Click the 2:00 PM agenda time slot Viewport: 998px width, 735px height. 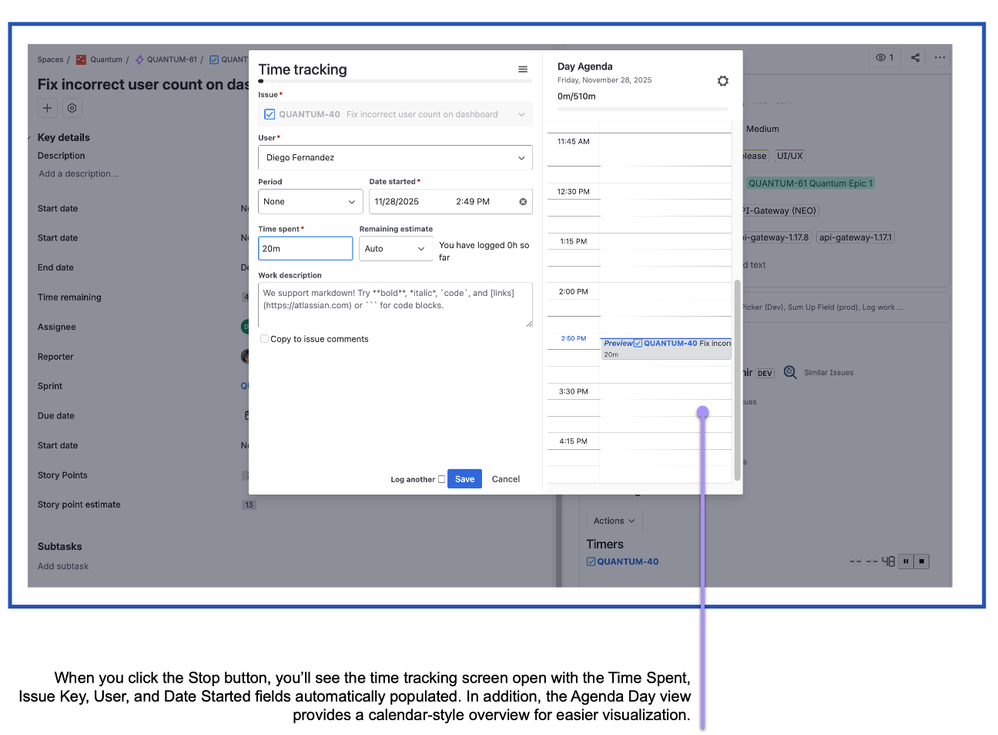click(666, 291)
